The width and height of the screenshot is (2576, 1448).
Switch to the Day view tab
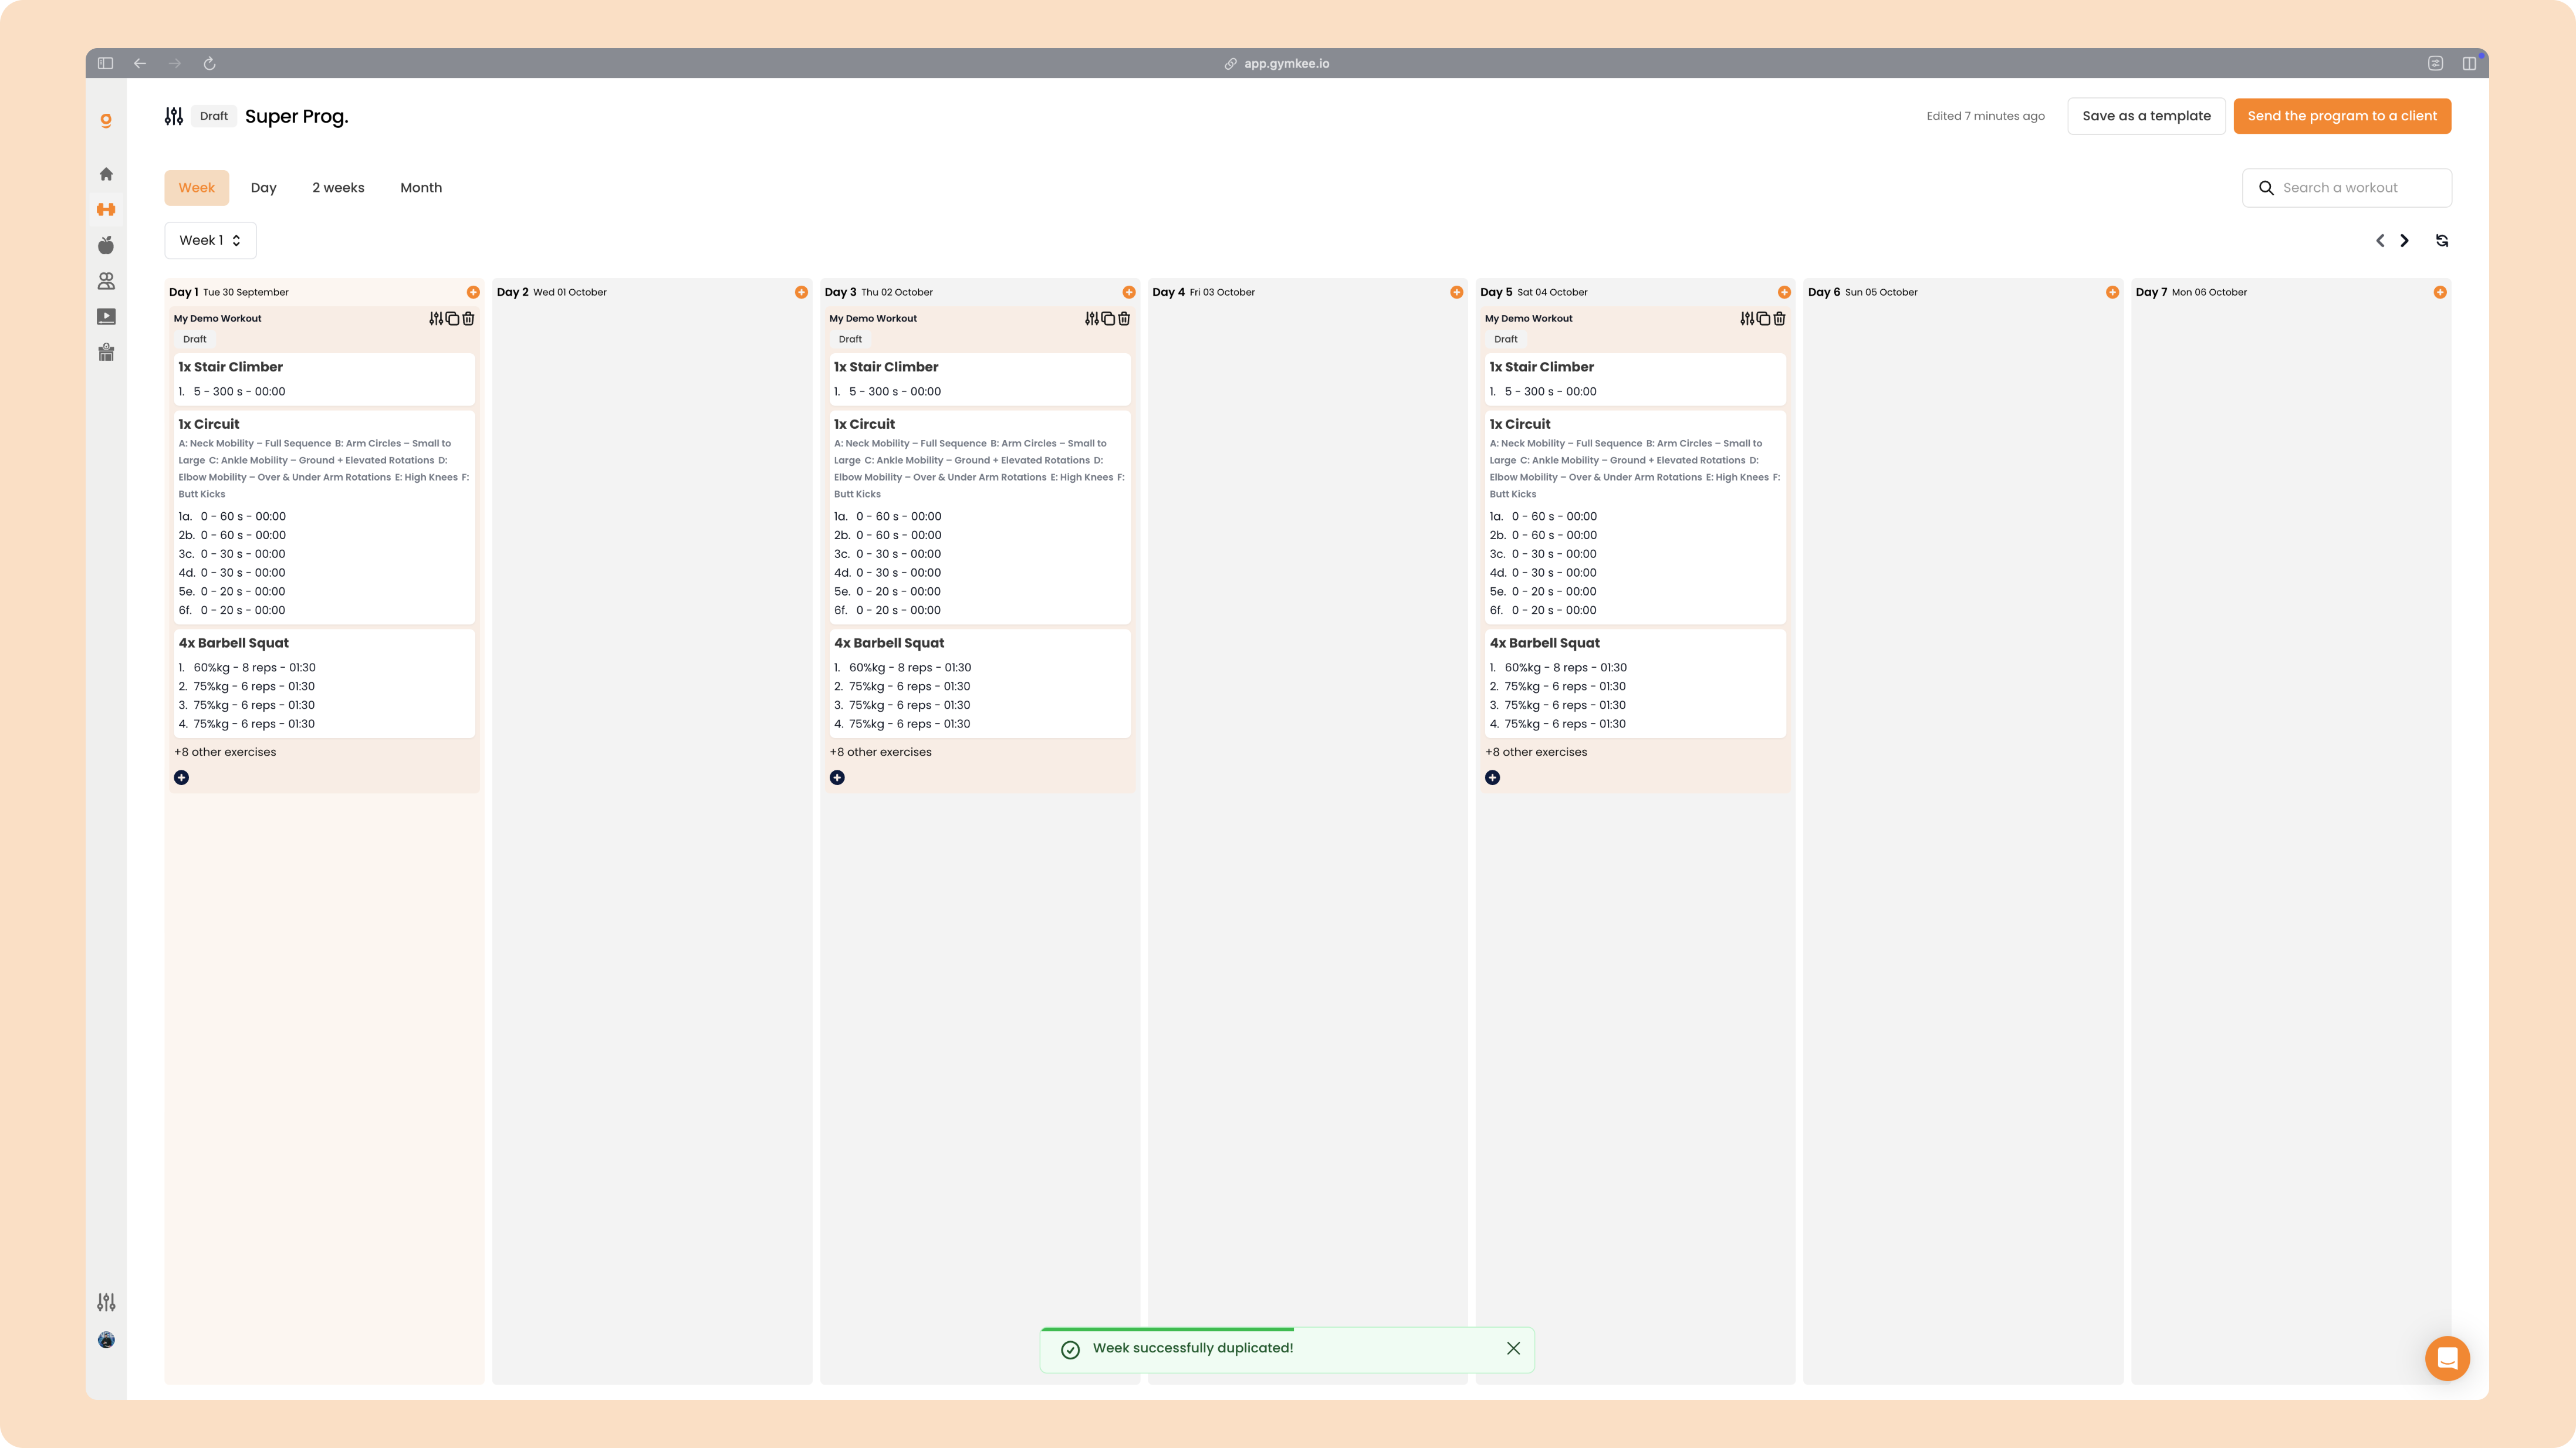click(263, 187)
